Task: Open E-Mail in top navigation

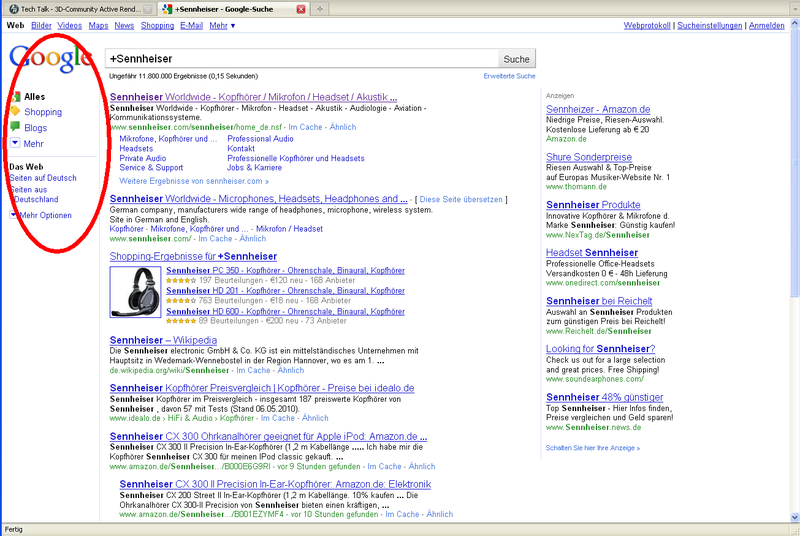Action: [191, 25]
